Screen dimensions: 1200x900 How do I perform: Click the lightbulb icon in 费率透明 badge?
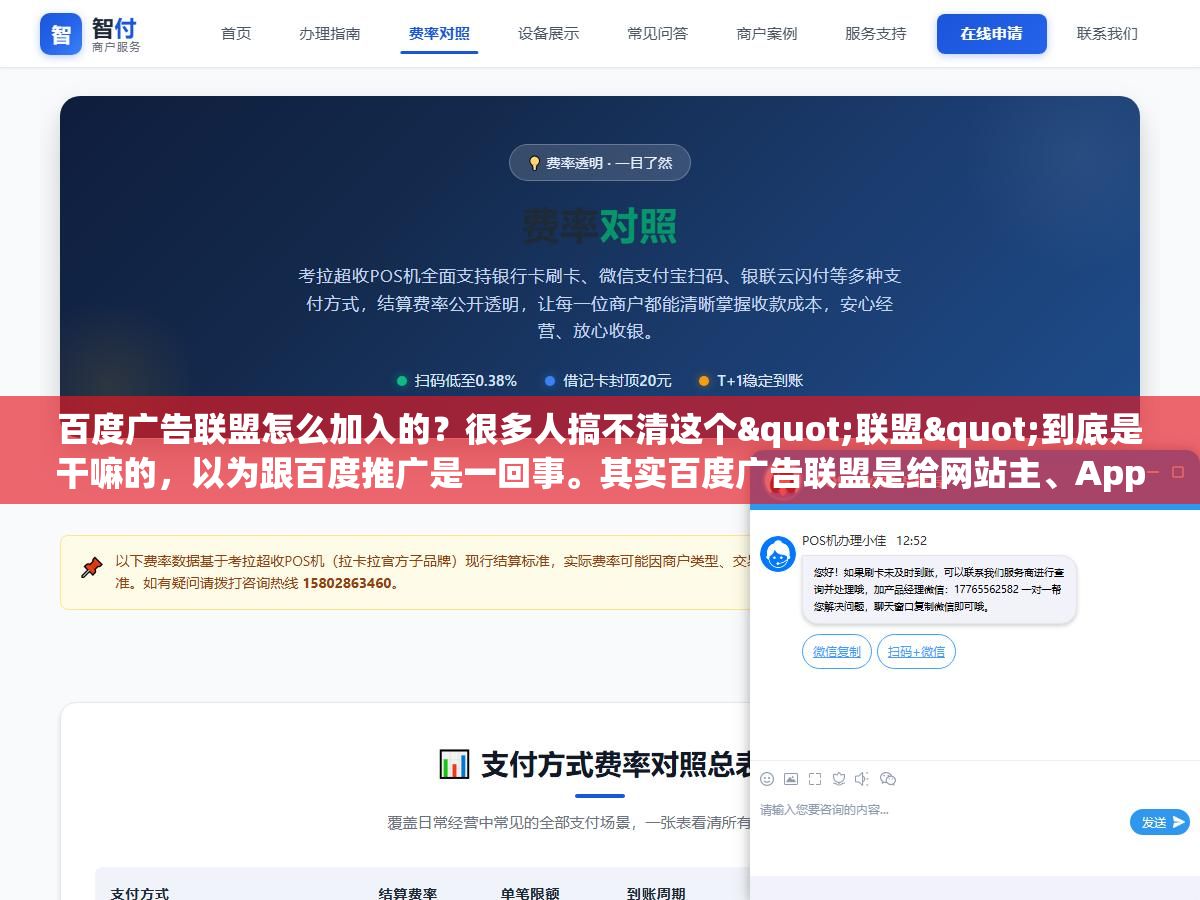pyautogui.click(x=534, y=163)
